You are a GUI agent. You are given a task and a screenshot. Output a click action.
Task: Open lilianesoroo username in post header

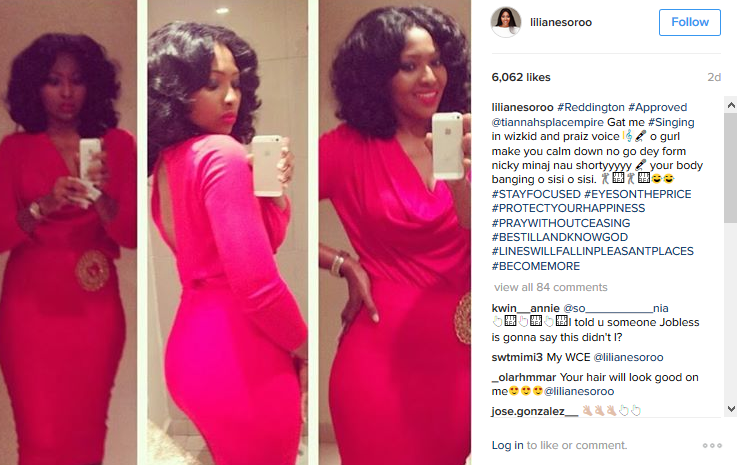(561, 22)
